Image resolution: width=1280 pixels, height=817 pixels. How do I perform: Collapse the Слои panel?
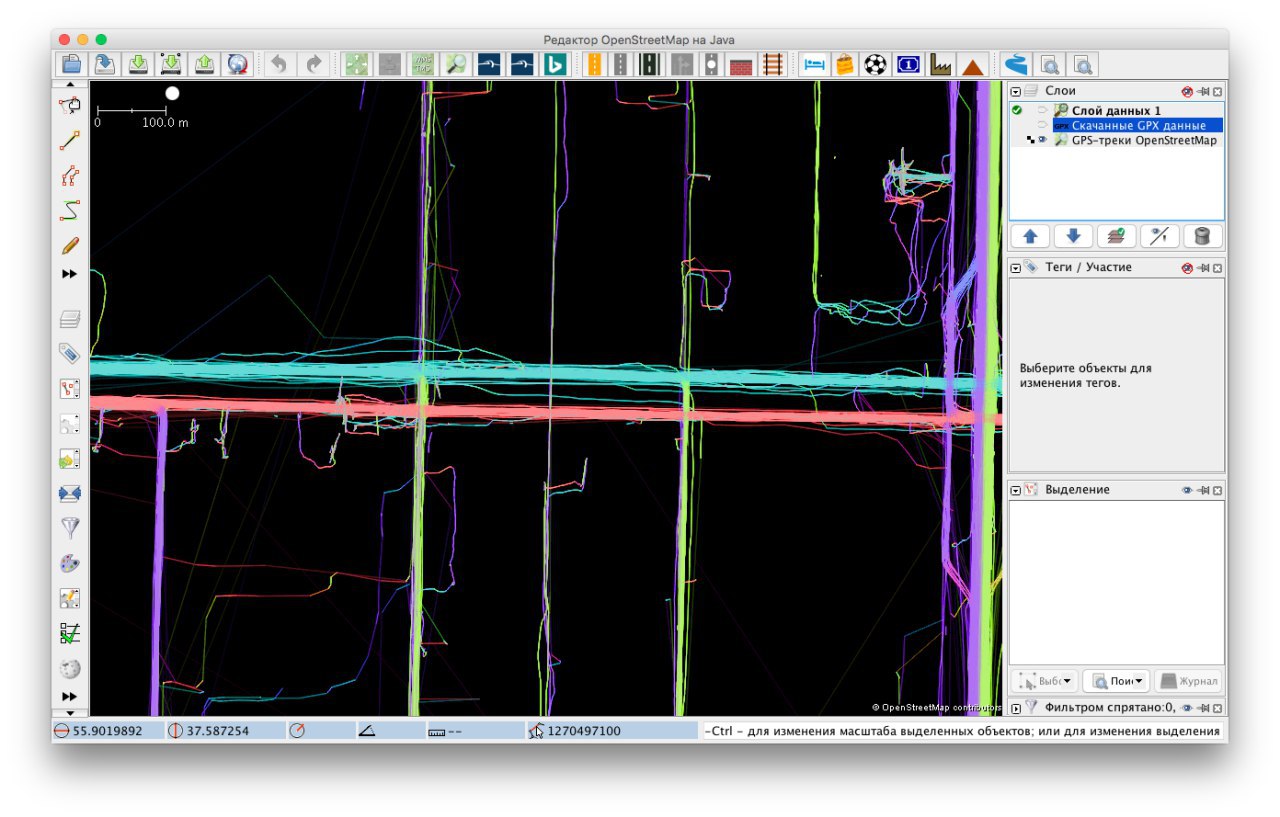1016,91
